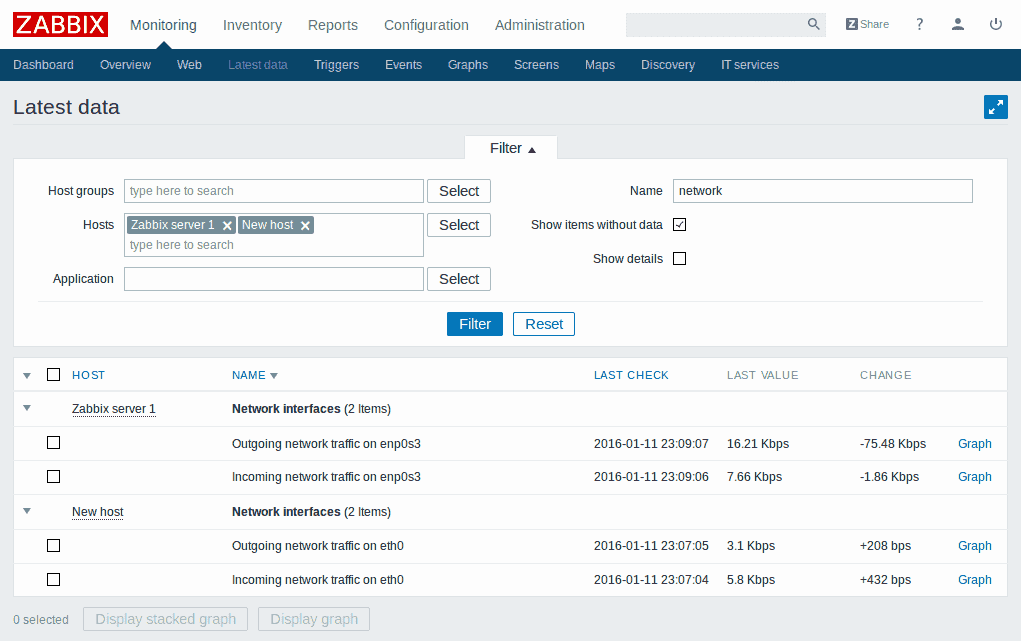Collapse the Zabbix server 1 group
This screenshot has width=1021, height=641.
(x=27, y=409)
